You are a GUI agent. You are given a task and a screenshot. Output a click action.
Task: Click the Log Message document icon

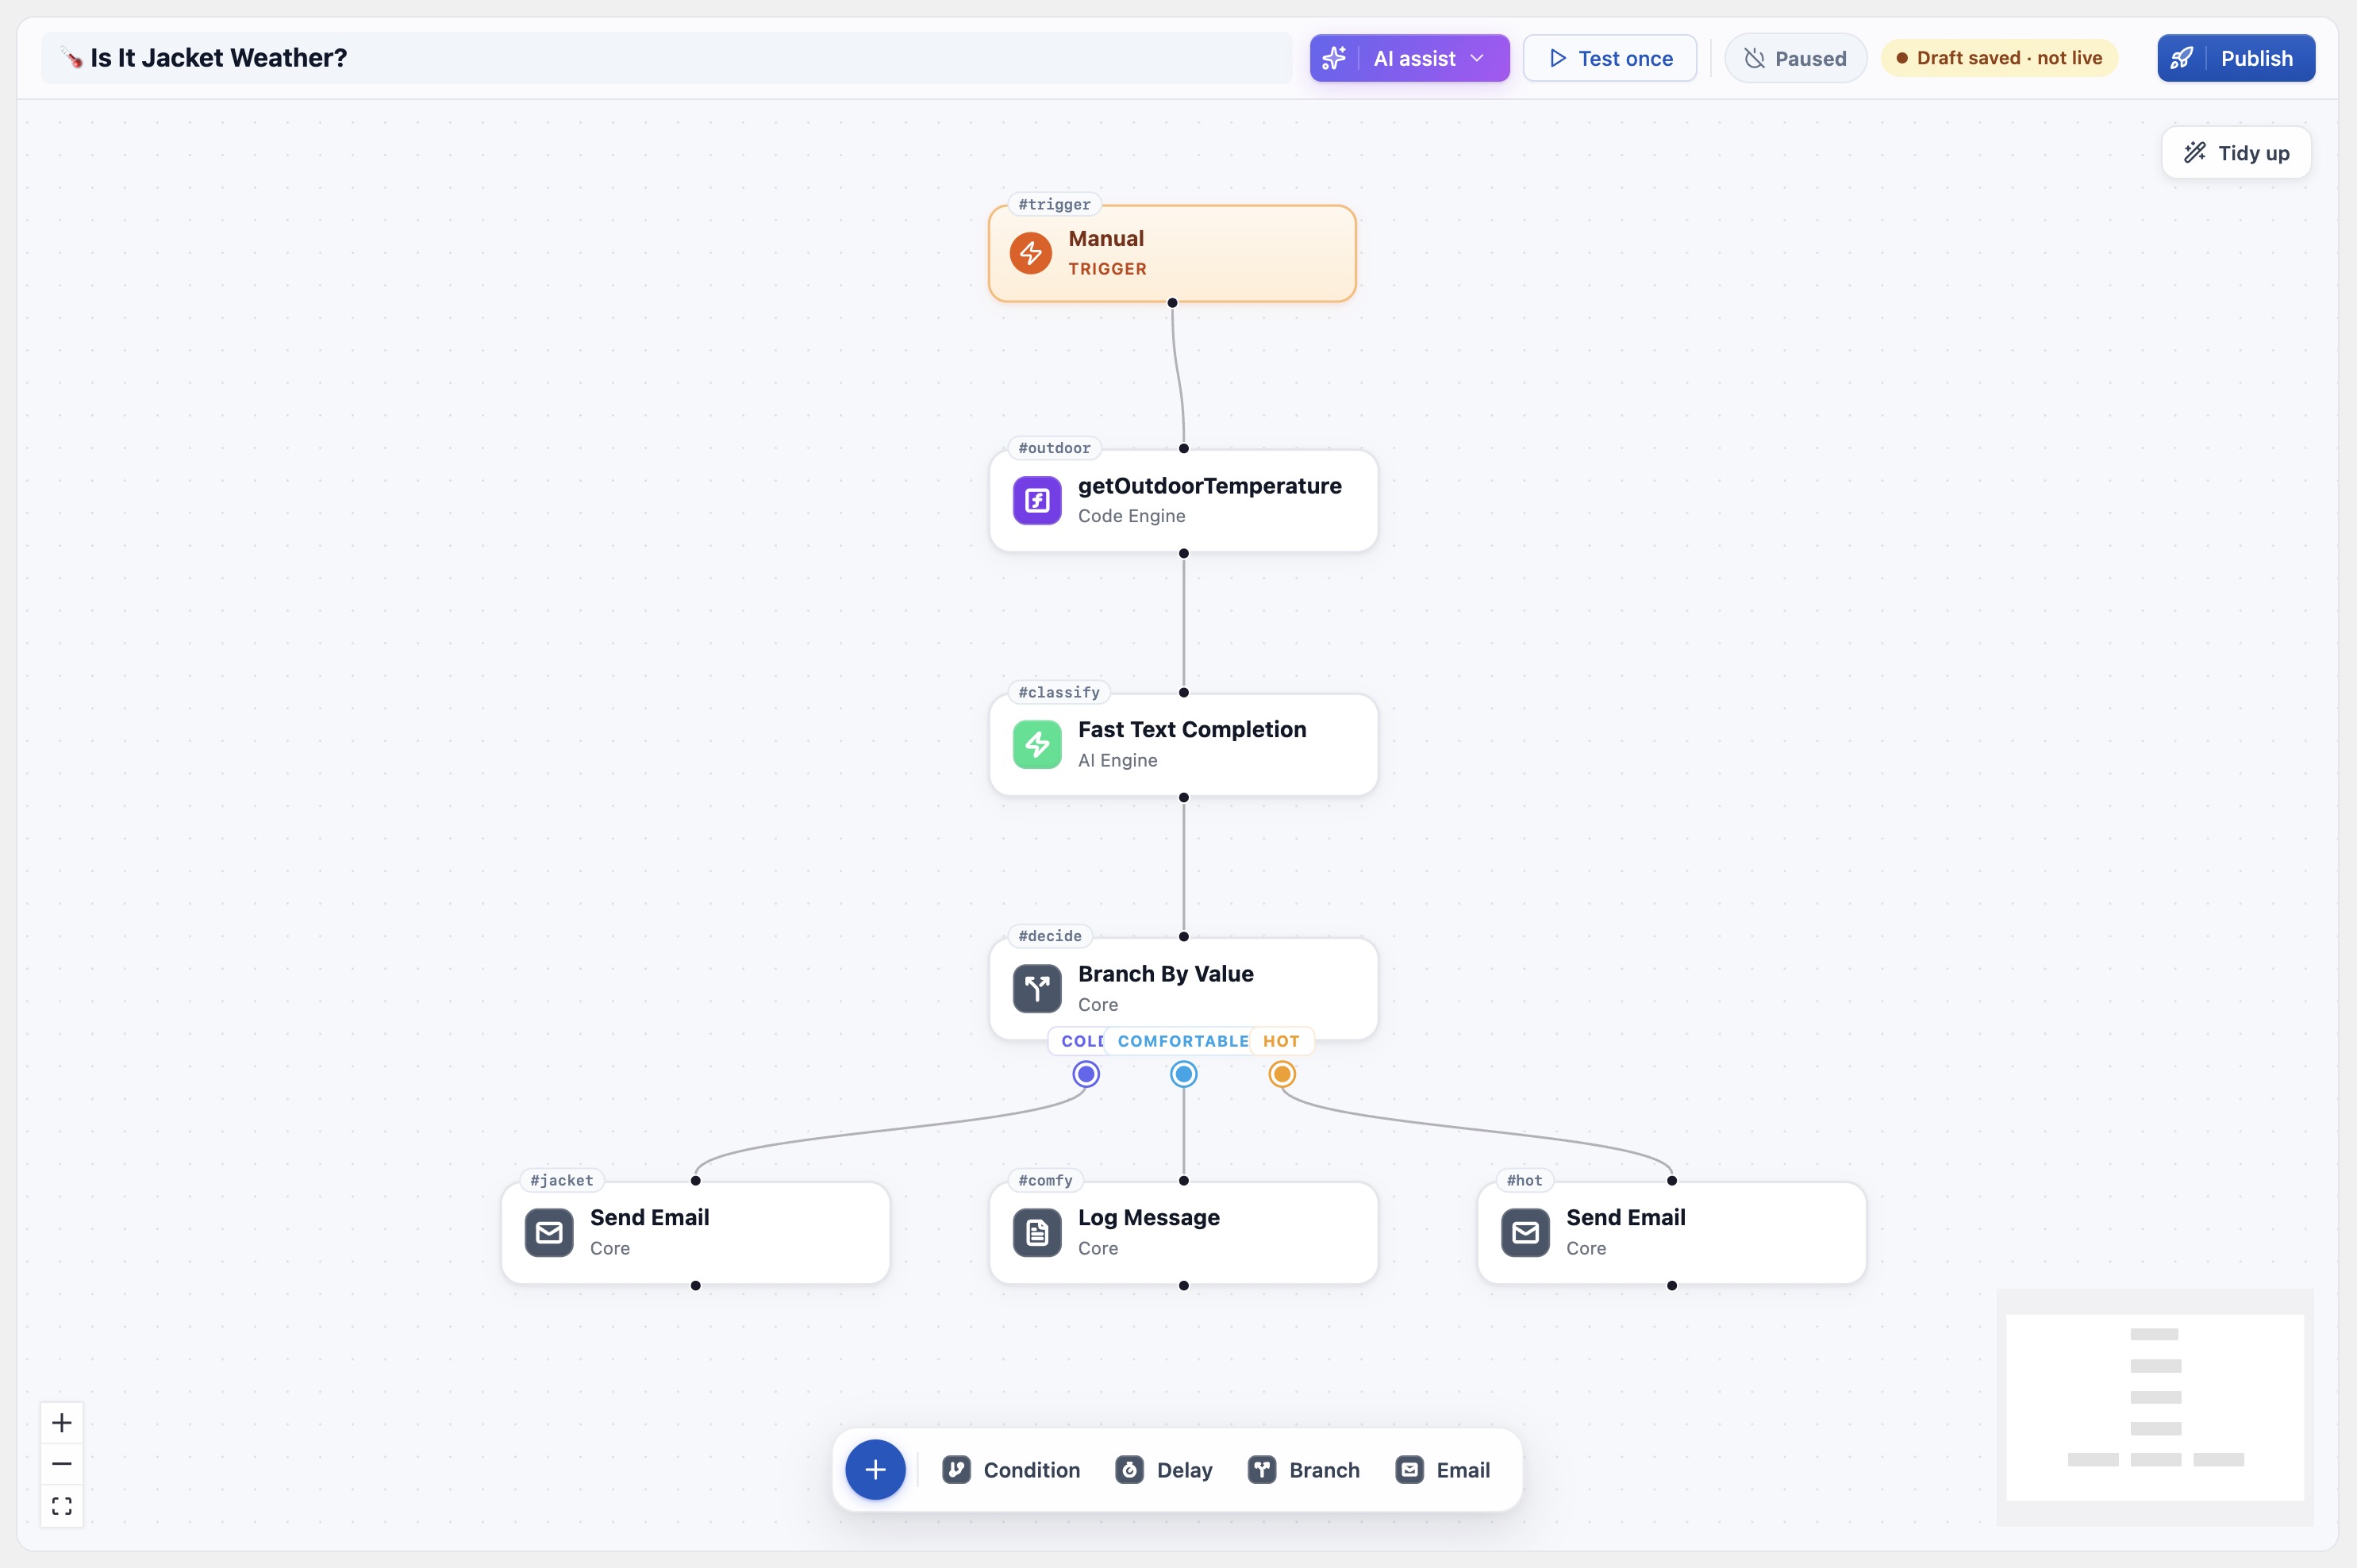[x=1037, y=1232]
